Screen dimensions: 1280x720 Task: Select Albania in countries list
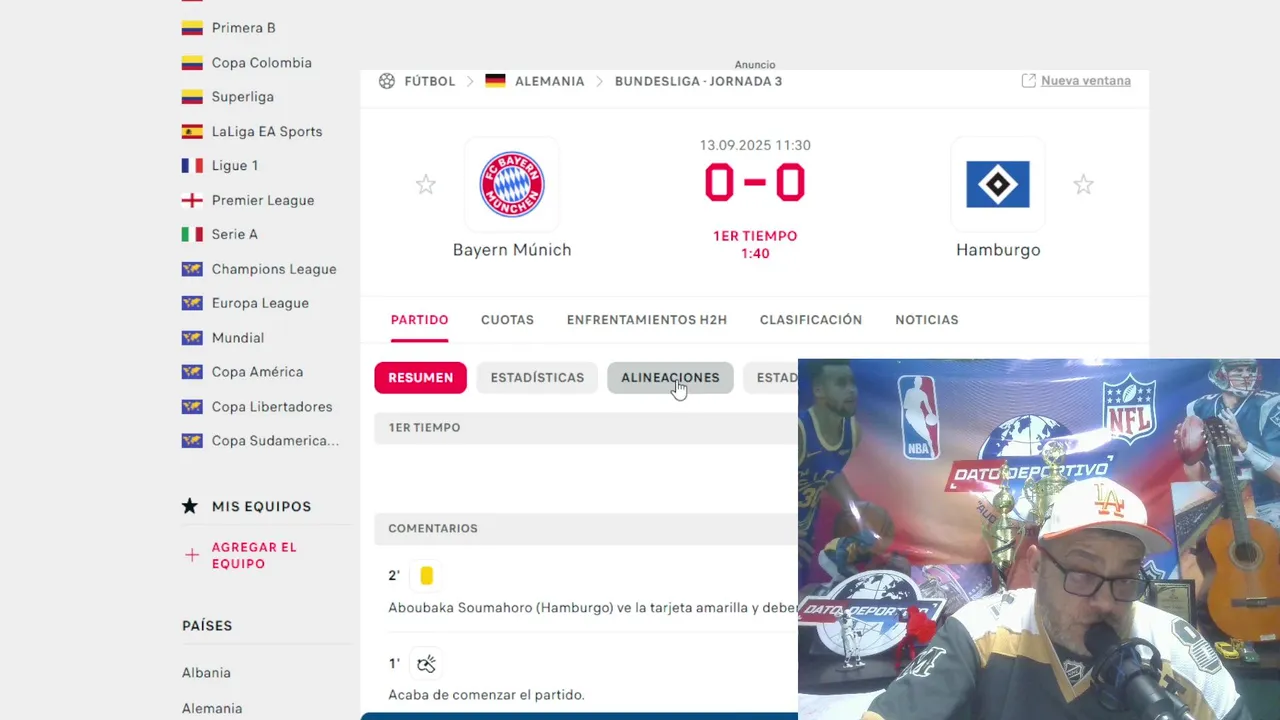pos(206,673)
